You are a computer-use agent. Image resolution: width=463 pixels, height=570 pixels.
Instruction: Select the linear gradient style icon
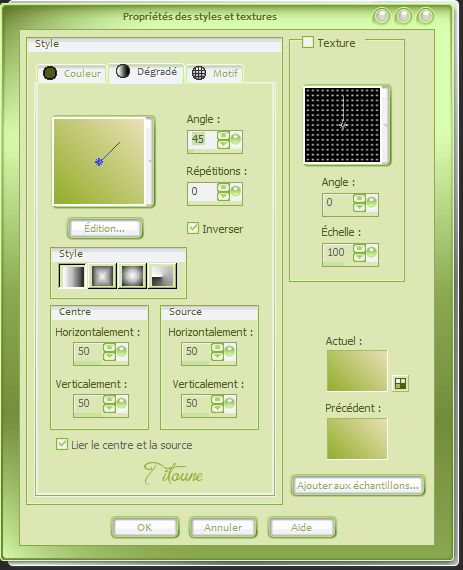tap(72, 276)
